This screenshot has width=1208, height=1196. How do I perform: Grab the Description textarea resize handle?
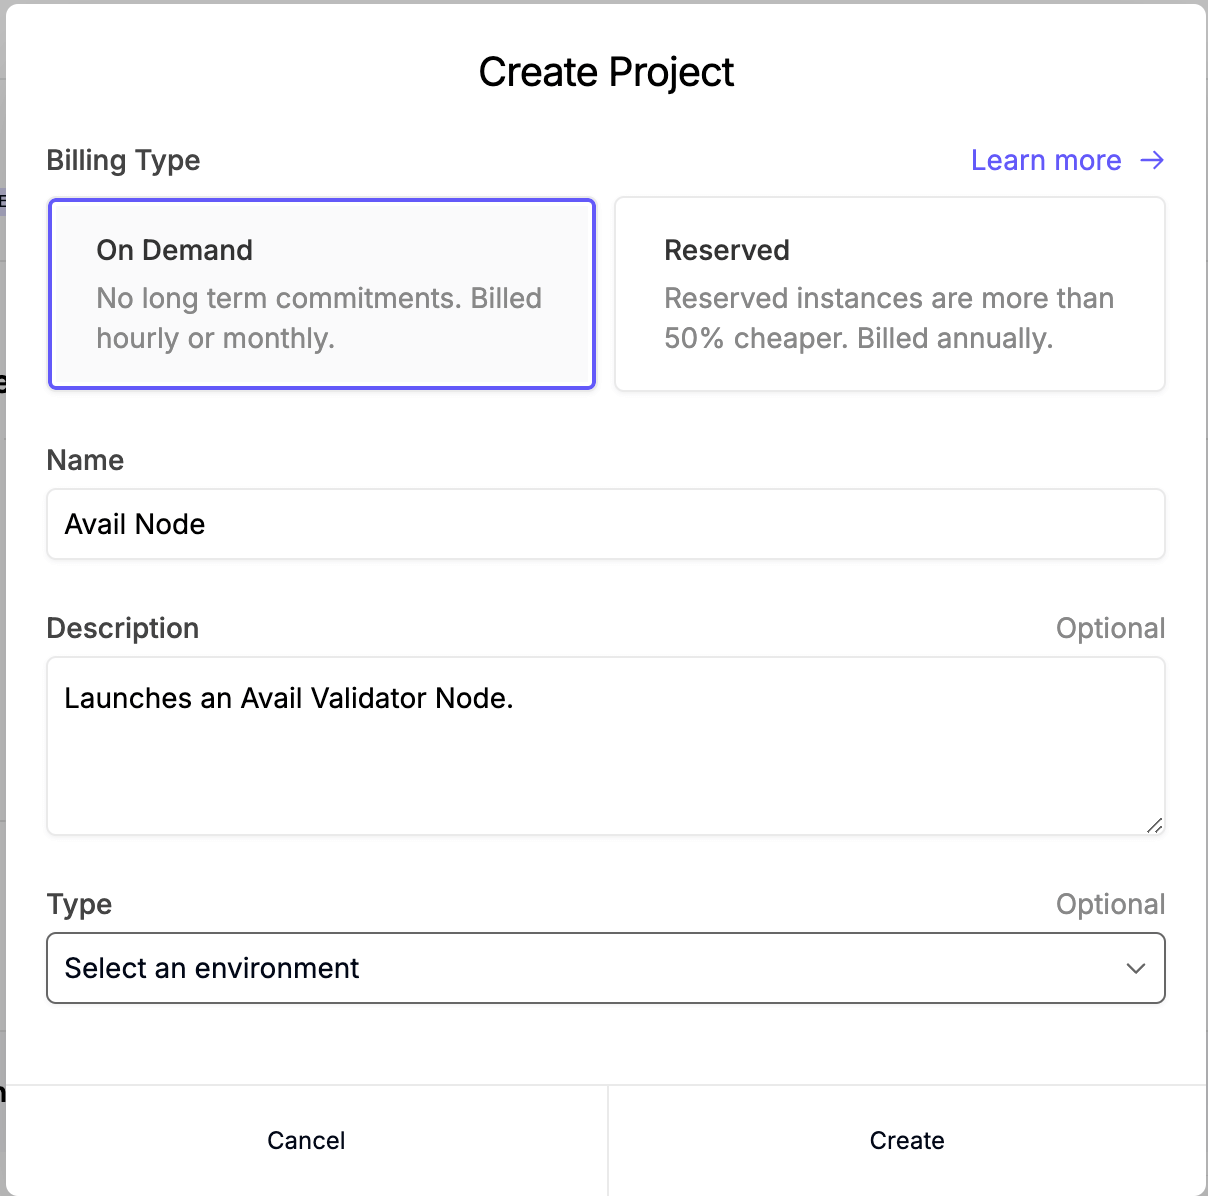point(1154,825)
